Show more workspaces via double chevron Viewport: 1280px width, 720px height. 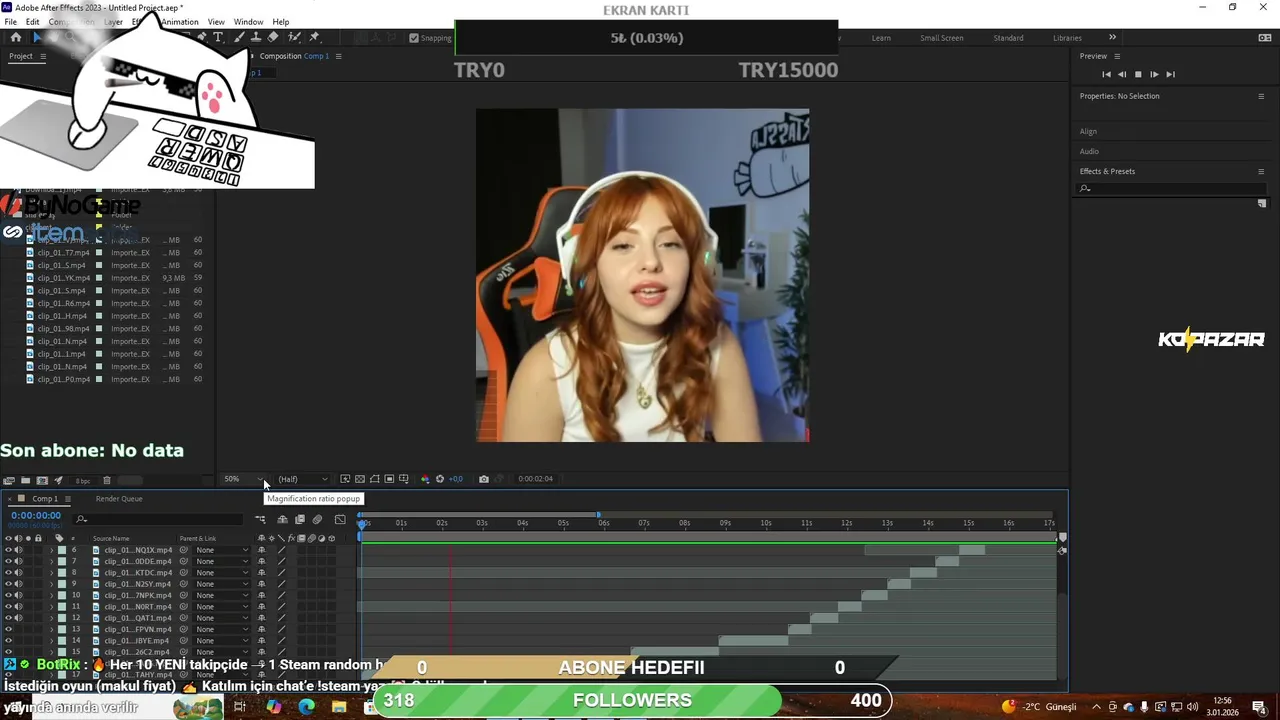click(x=1112, y=38)
